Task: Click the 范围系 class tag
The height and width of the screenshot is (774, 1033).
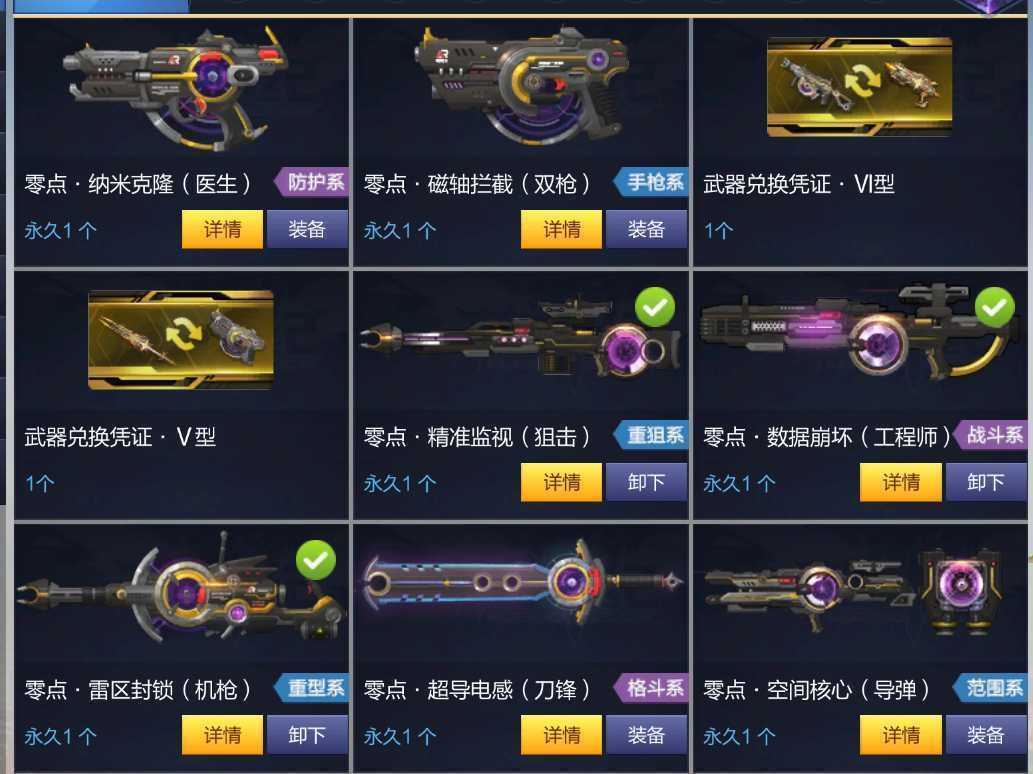Action: tap(990, 688)
